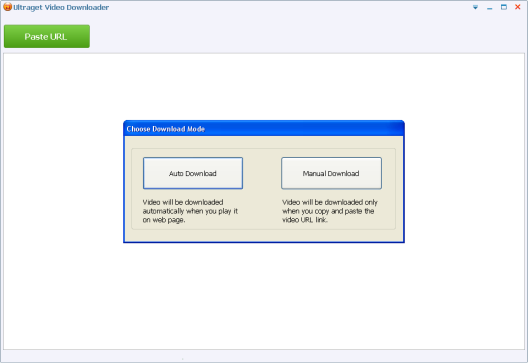Open the title bar dropdown arrow menu
Screen dimensions: 528x363
[475, 7]
